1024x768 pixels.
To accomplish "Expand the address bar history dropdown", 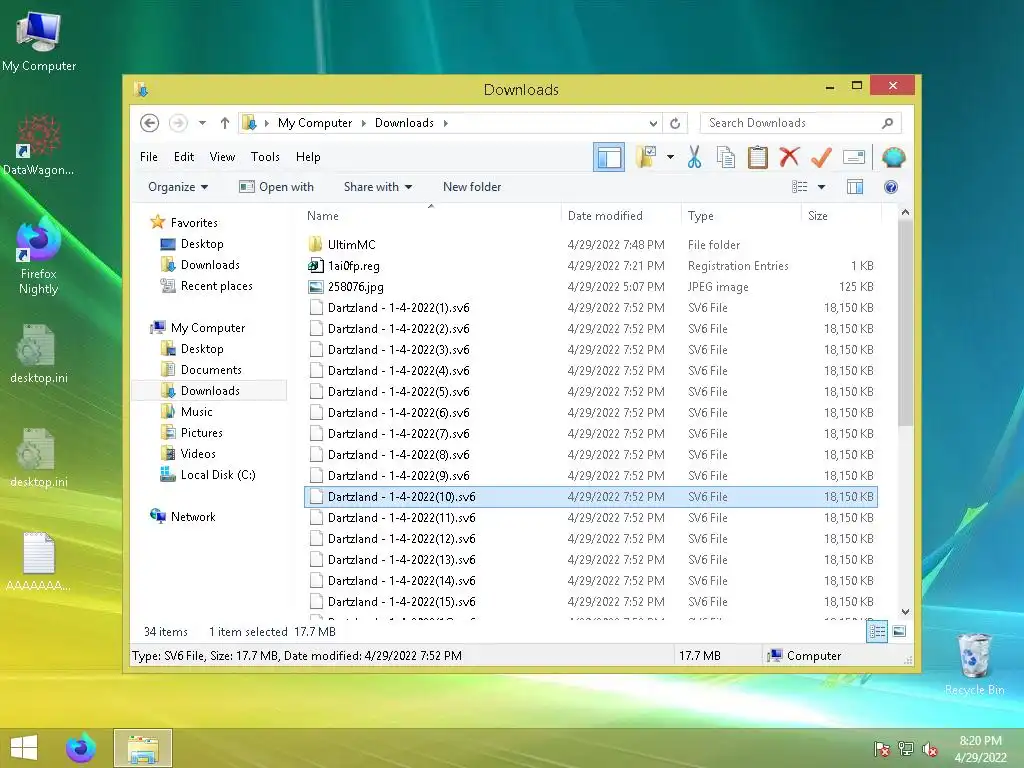I will (653, 123).
